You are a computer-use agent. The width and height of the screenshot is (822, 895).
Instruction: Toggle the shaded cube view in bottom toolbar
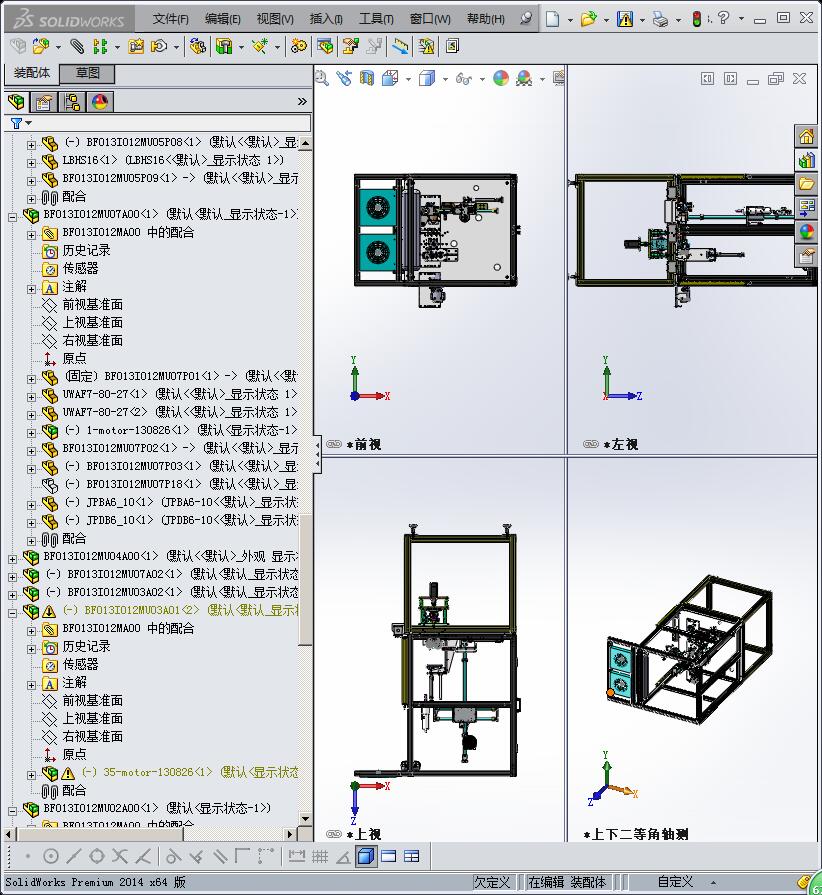pyautogui.click(x=366, y=856)
